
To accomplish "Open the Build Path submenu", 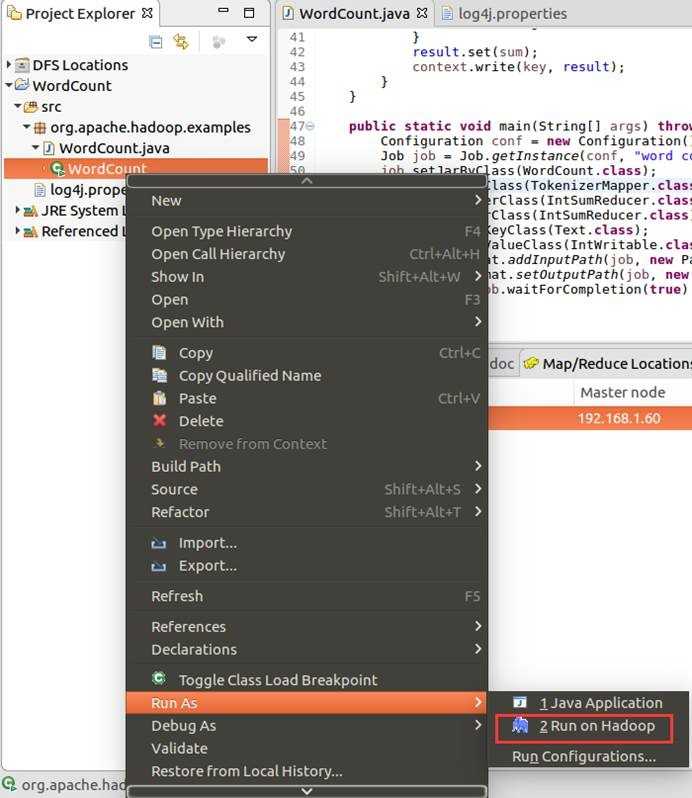I will pyautogui.click(x=307, y=466).
